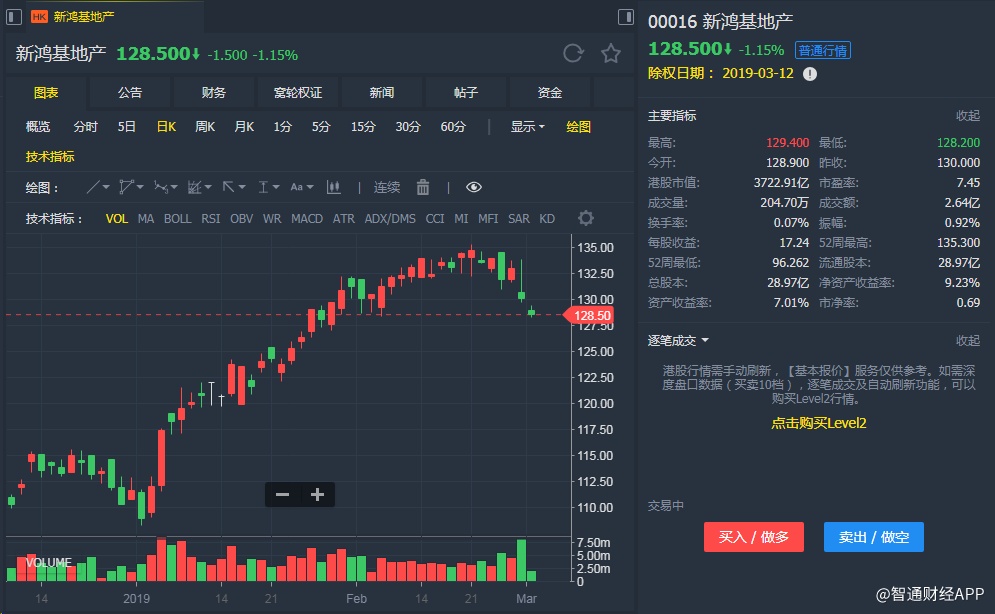This screenshot has height=614, width=995.
Task: Select the MACD technical indicator
Action: (307, 218)
